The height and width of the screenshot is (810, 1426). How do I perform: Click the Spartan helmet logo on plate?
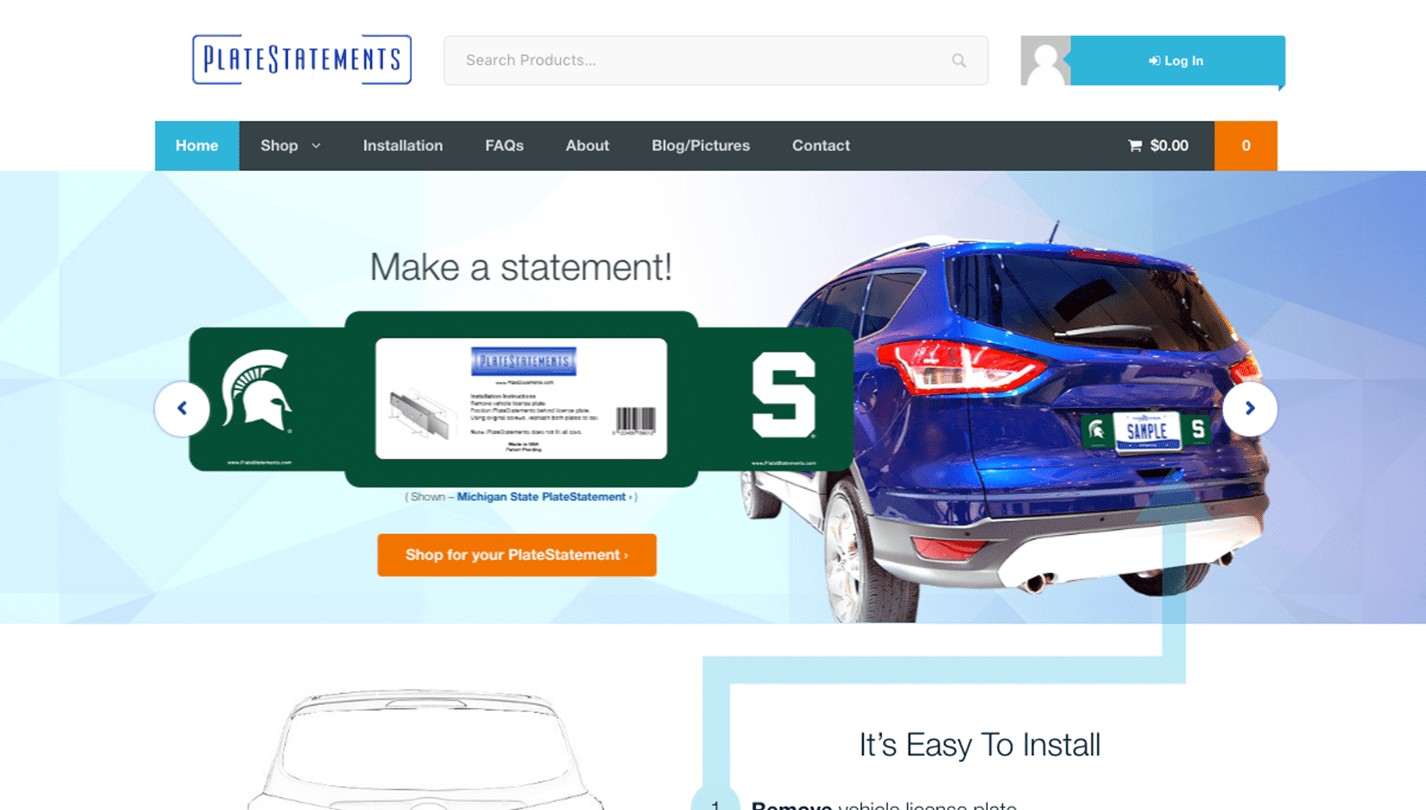pyautogui.click(x=257, y=391)
